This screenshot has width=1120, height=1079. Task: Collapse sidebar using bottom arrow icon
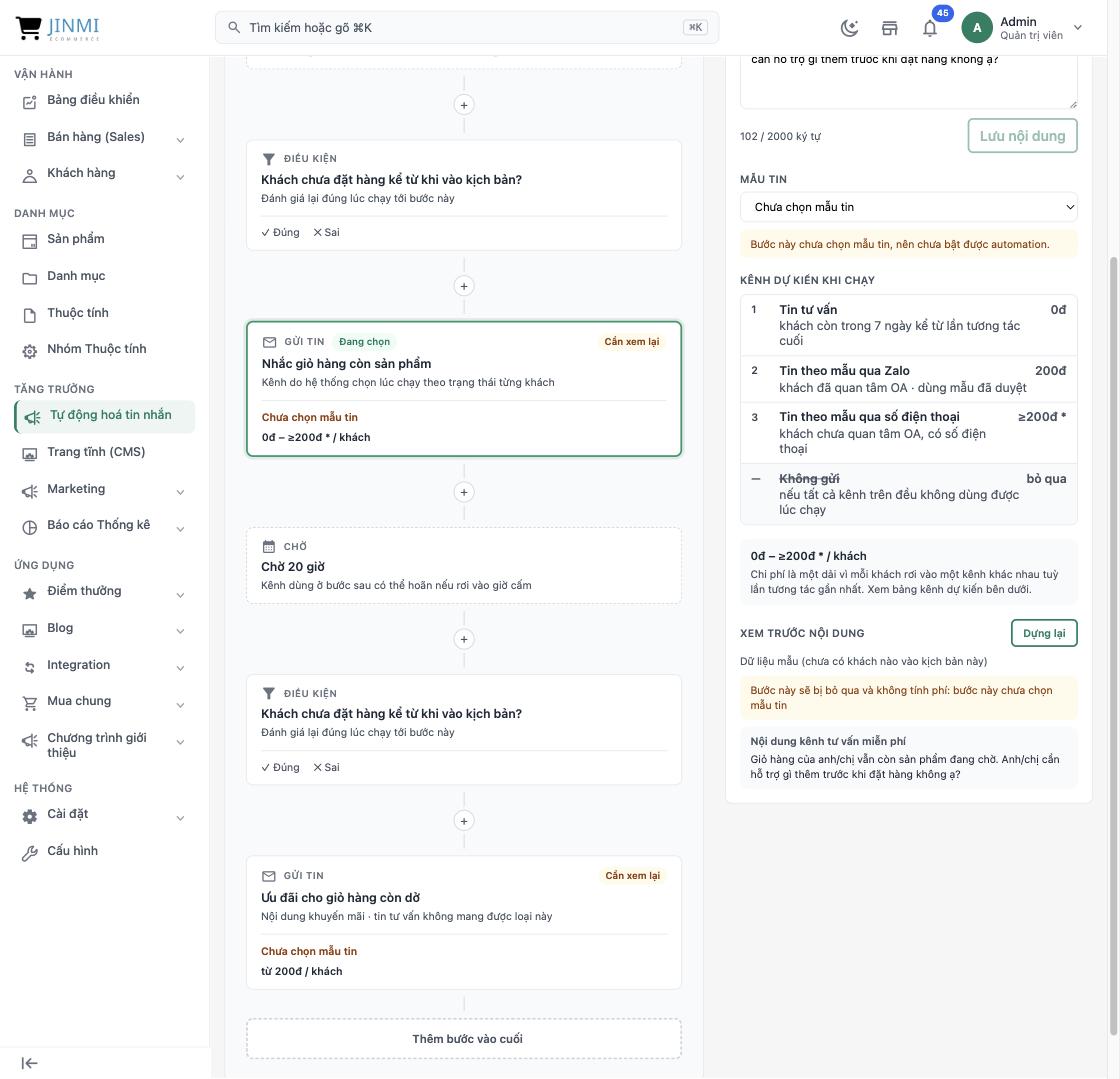tap(29, 1063)
